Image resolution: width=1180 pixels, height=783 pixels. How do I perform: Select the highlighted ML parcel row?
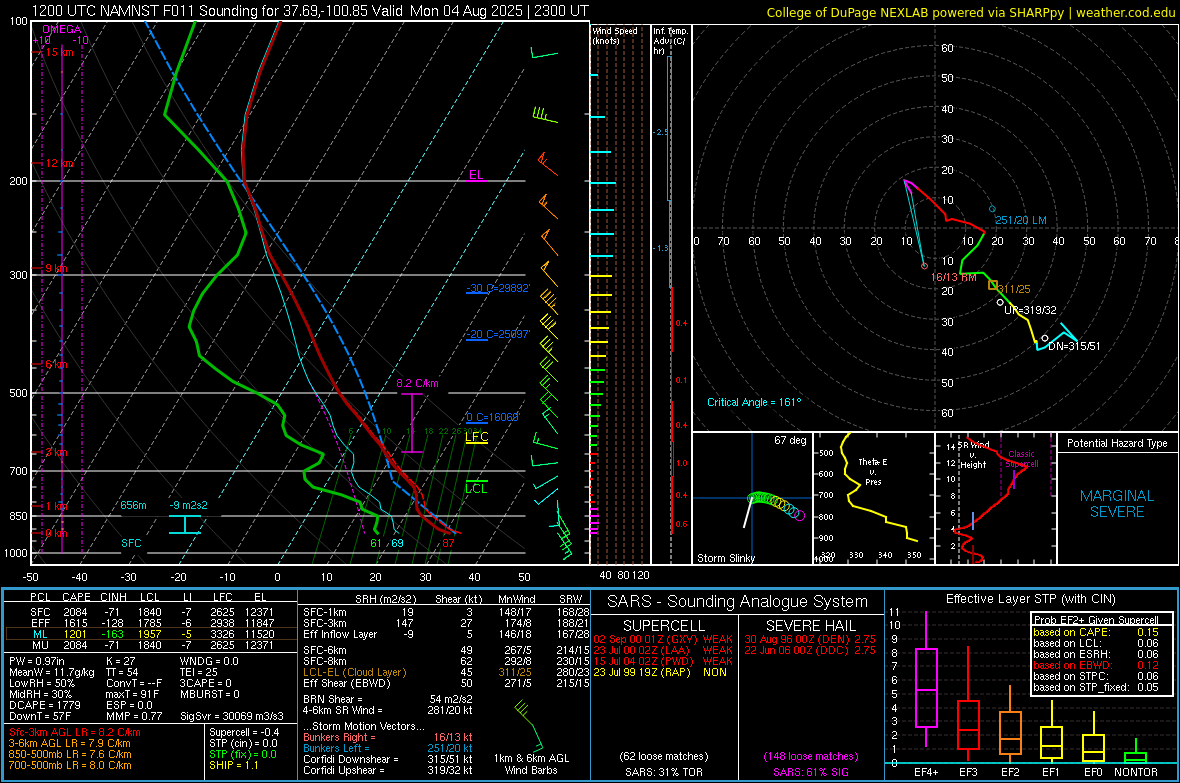tap(151, 634)
